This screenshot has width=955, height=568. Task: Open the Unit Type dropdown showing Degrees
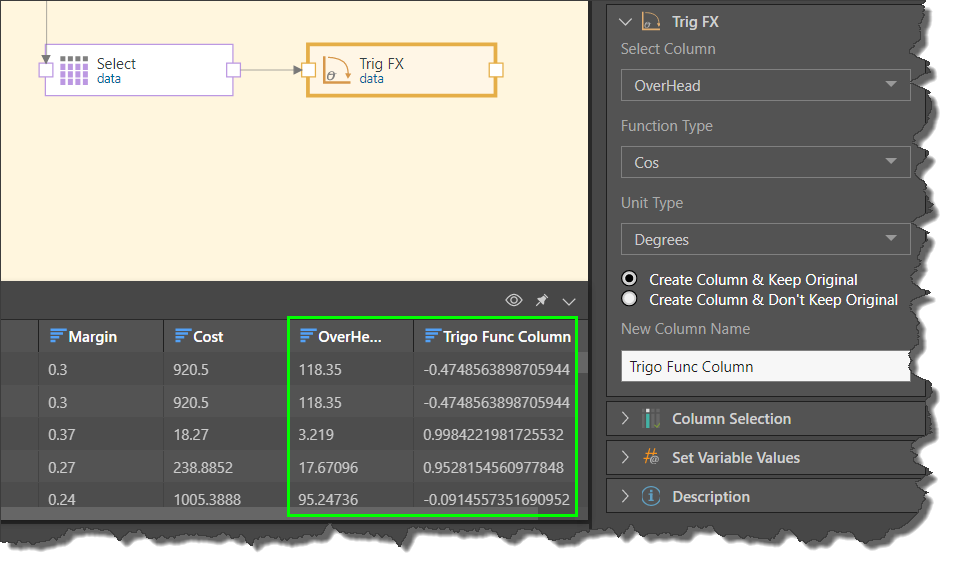tap(765, 240)
